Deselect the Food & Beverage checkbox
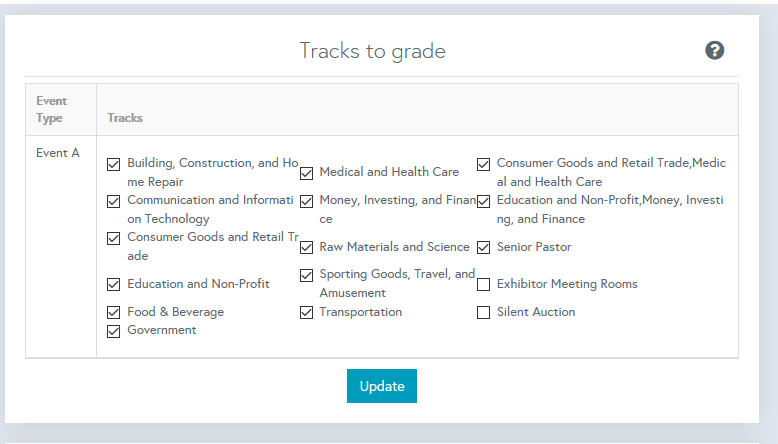 114,312
